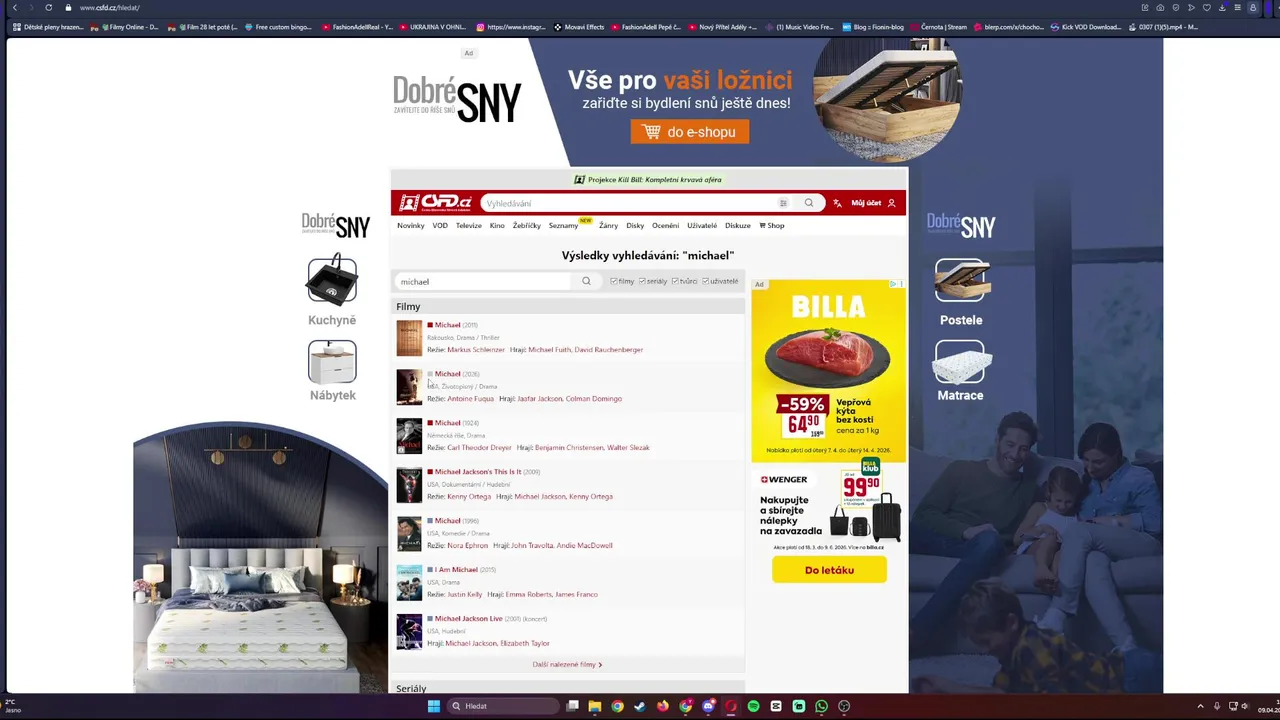Open the Žebříčky menu item
1280x720 pixels.
[527, 225]
